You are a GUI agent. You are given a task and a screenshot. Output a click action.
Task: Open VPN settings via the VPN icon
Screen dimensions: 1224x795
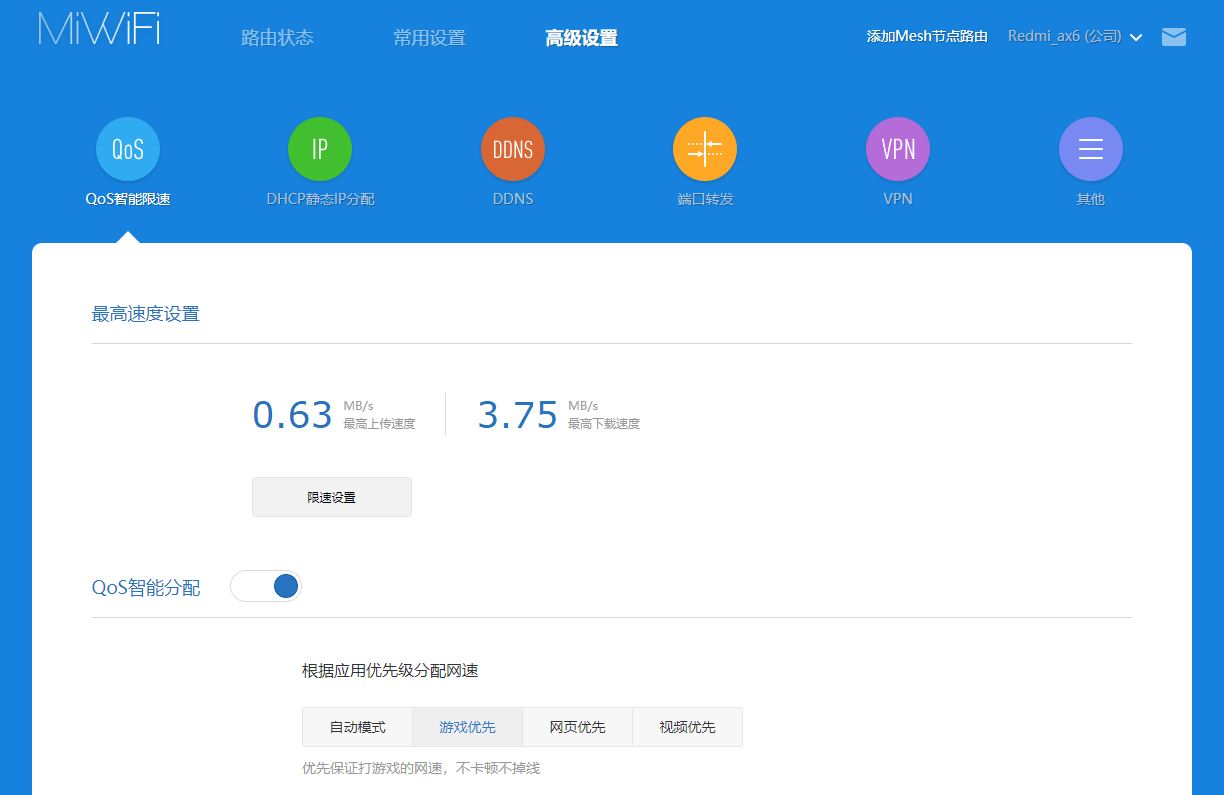[x=897, y=148]
